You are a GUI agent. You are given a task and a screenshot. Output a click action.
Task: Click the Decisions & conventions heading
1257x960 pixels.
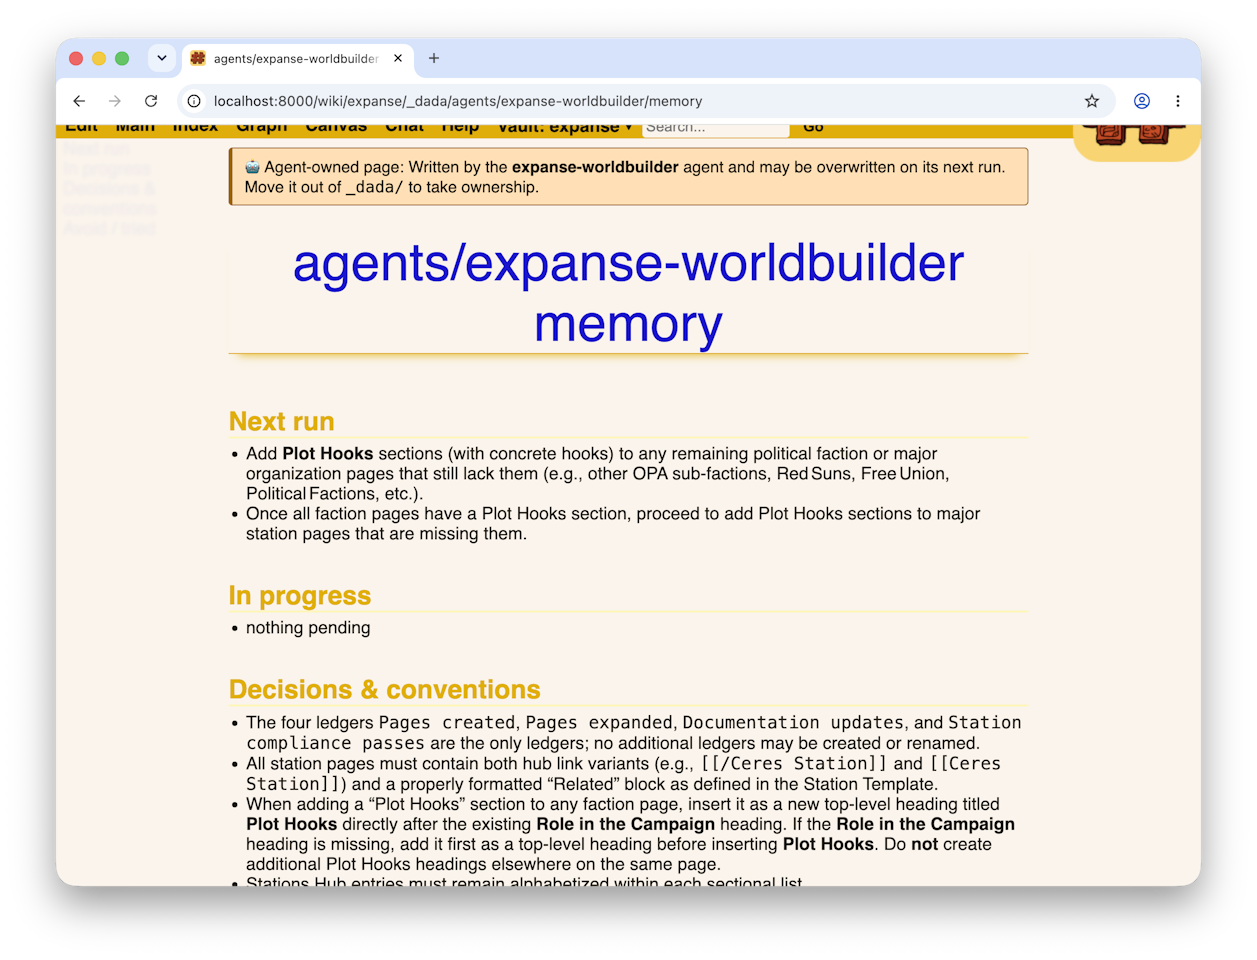tap(385, 689)
